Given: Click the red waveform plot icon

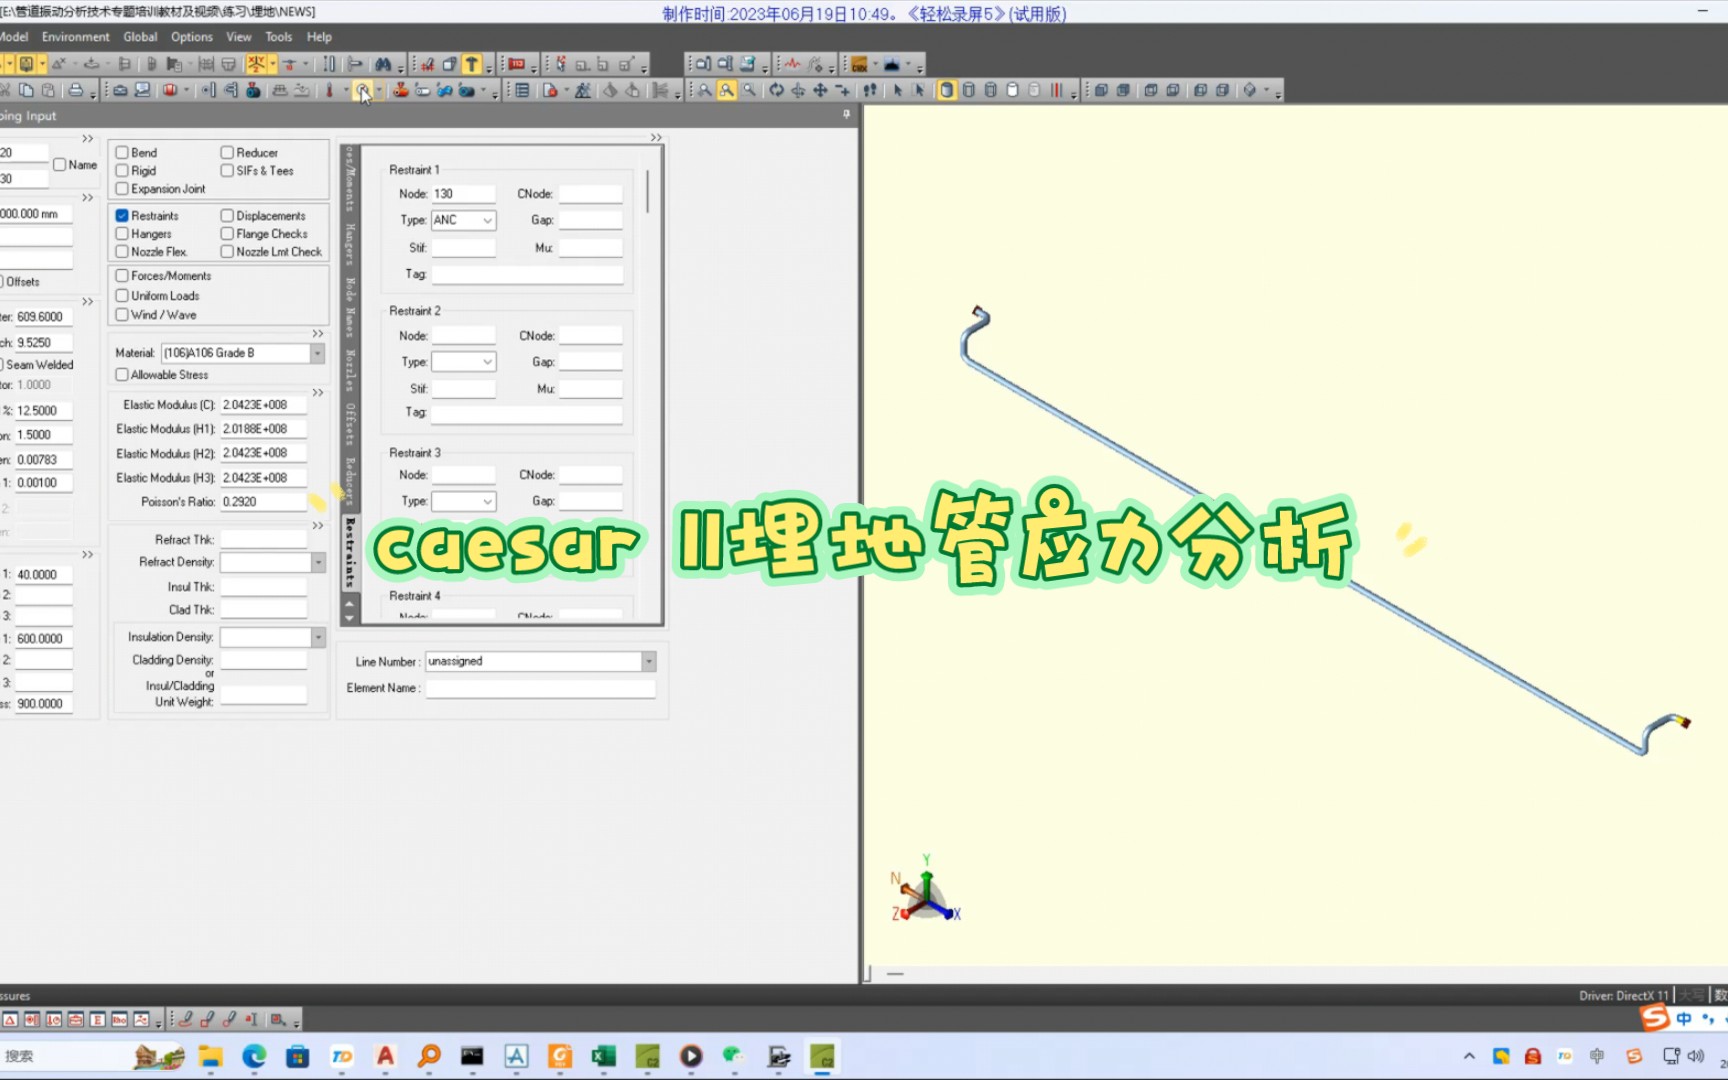Looking at the screenshot, I should tap(793, 65).
